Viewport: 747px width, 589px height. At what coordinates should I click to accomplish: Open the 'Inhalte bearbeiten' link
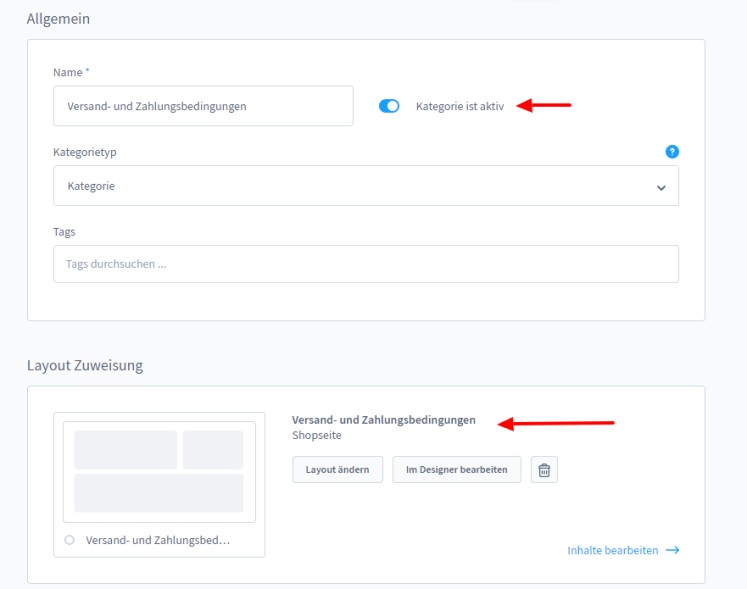click(x=612, y=550)
